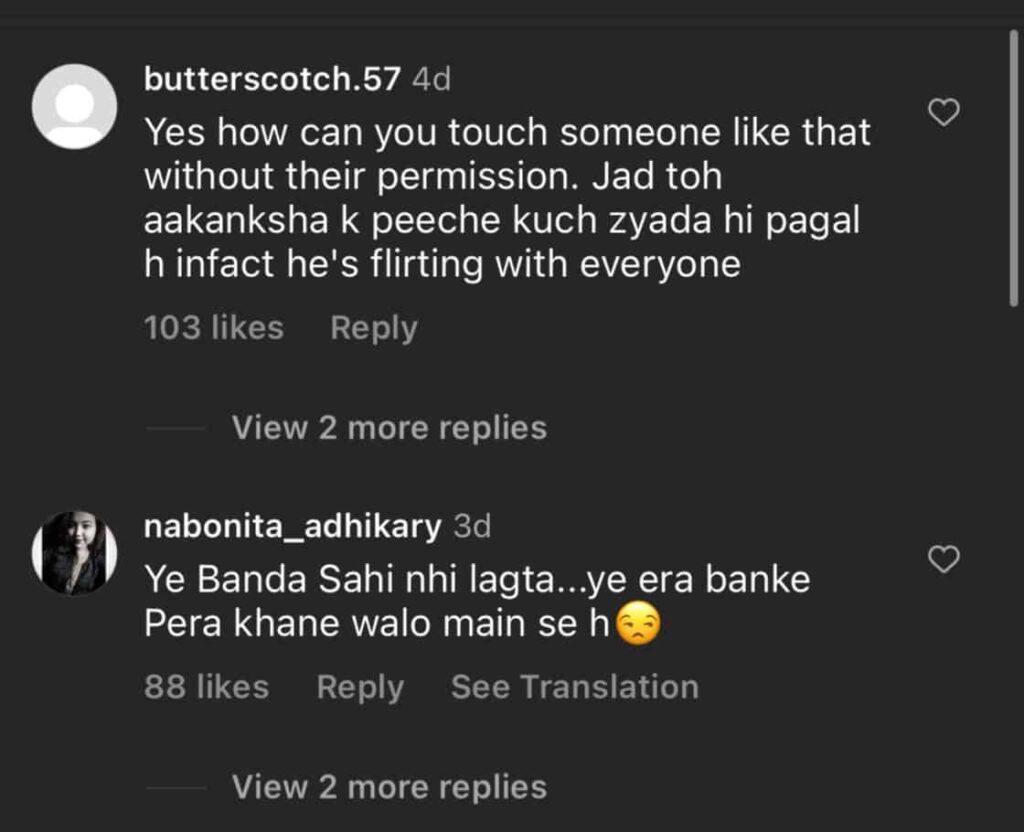Viewport: 1024px width, 832px height.
Task: Click the dash line beside the first "View 2 more replies"
Action: tap(176, 429)
